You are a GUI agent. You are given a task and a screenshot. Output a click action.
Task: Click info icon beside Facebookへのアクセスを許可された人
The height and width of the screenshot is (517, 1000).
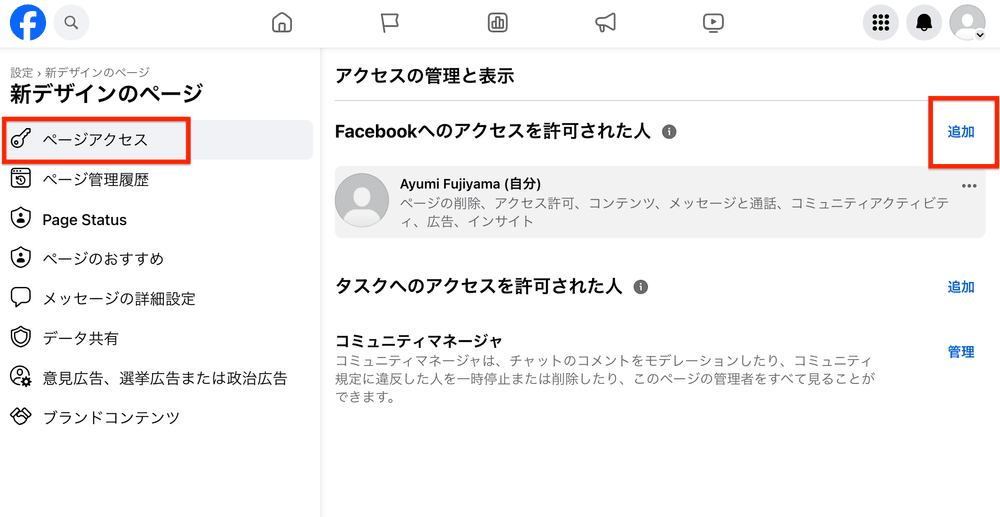pos(669,132)
